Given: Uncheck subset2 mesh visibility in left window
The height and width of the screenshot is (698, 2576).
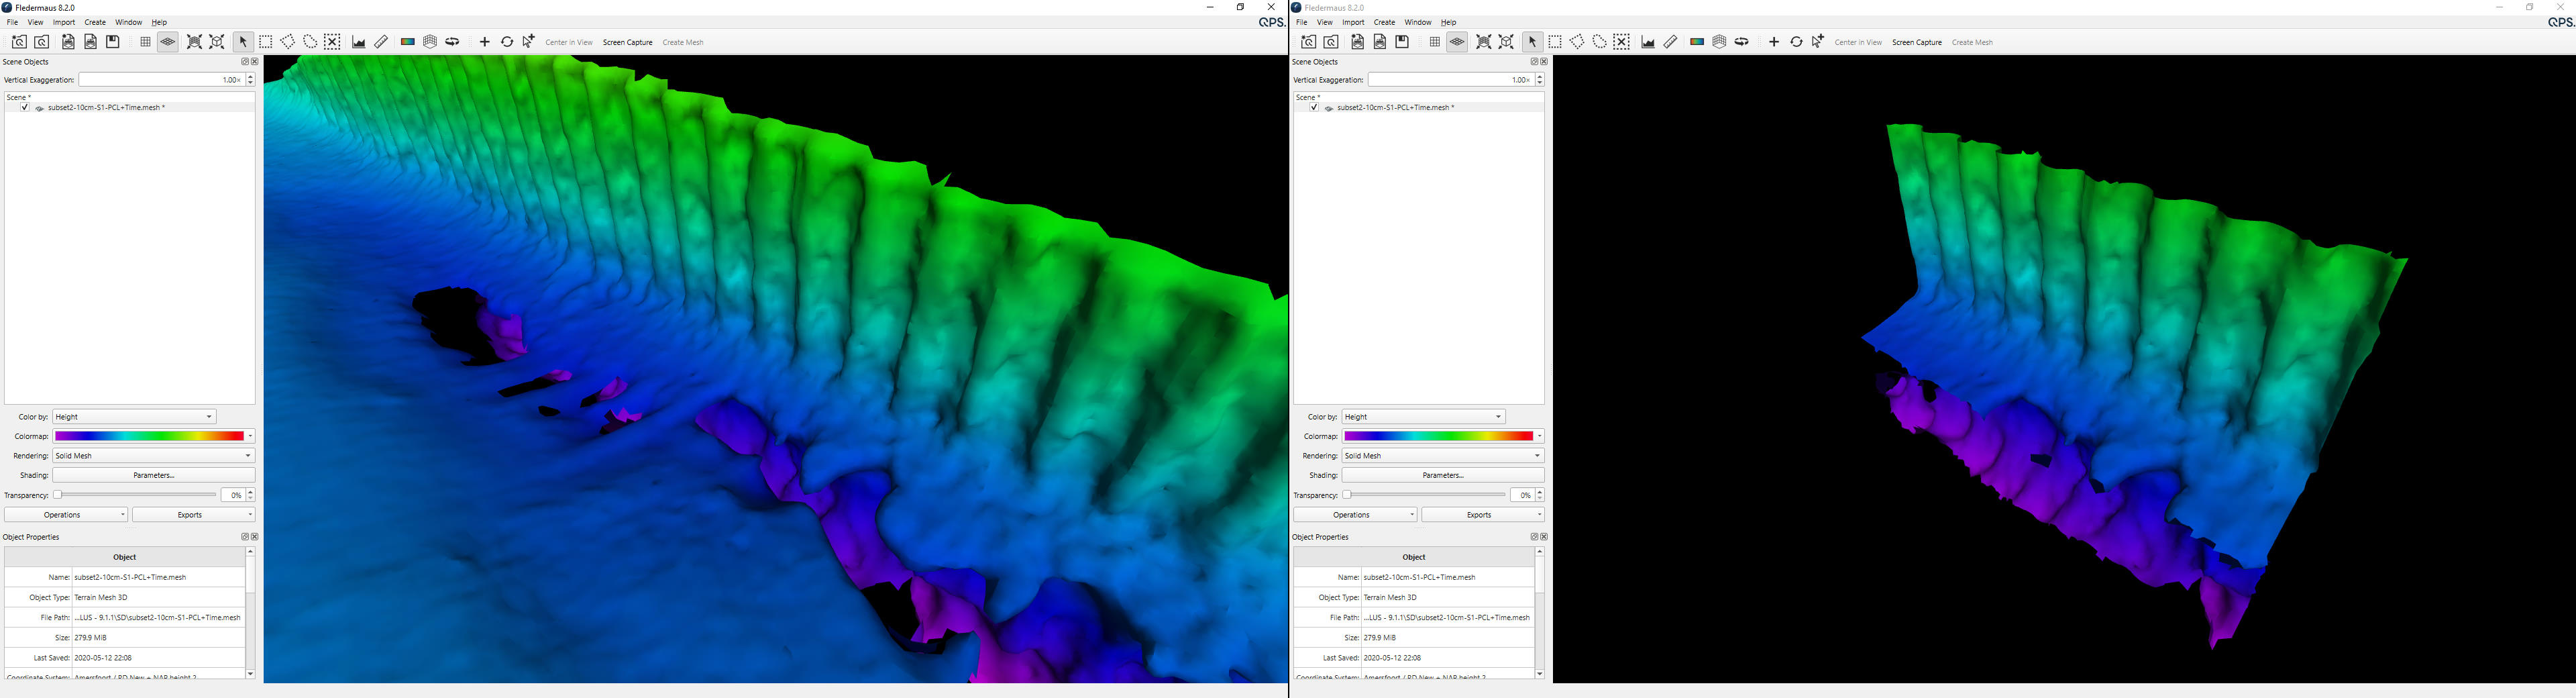Looking at the screenshot, I should click(x=24, y=108).
